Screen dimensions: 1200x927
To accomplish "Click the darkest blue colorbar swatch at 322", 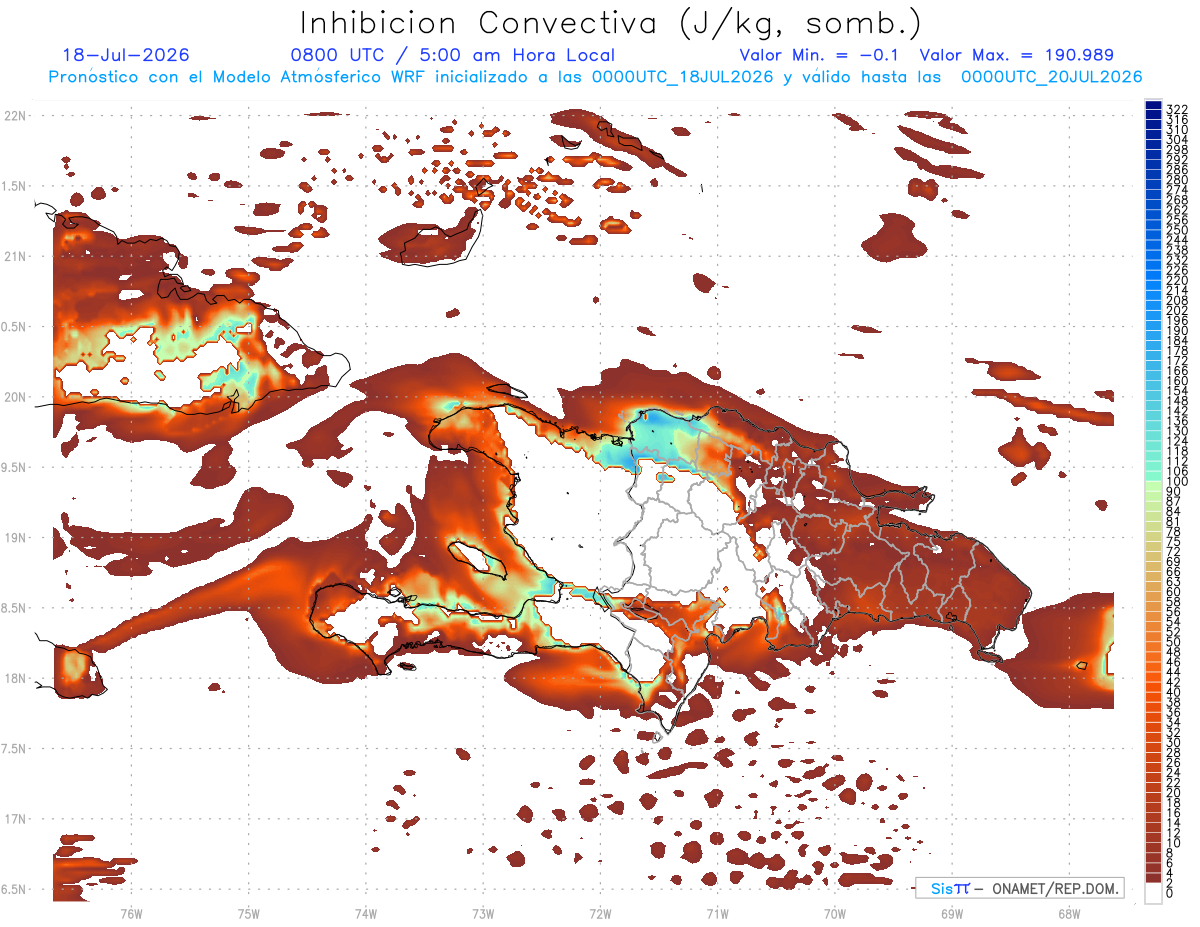I will [1154, 106].
